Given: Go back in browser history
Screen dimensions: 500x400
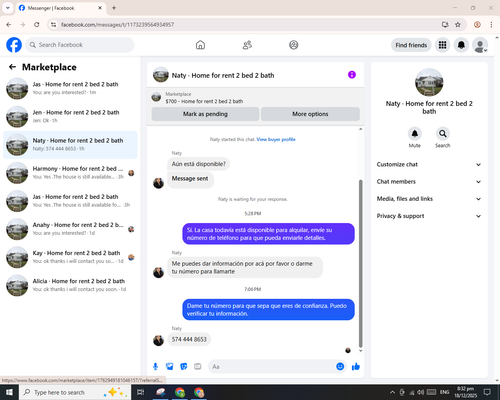Looking at the screenshot, I should click(9, 24).
